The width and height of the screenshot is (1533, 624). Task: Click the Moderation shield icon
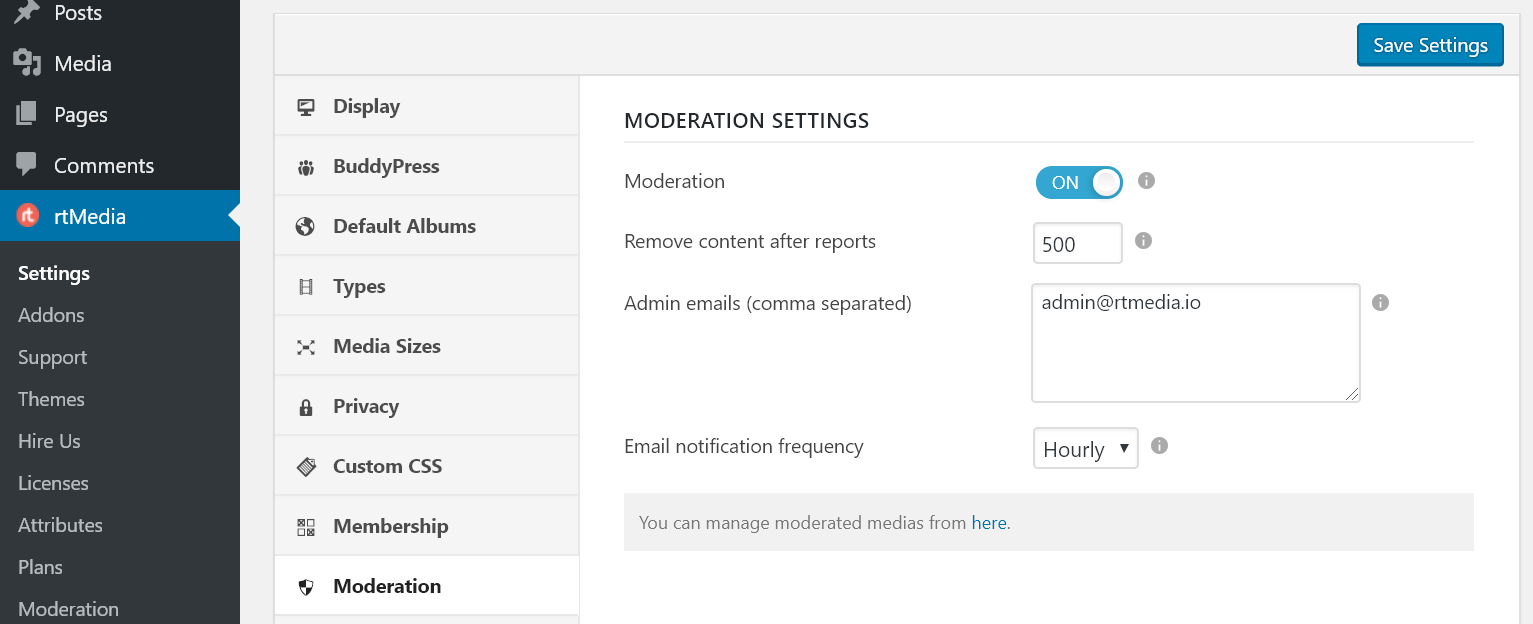coord(306,585)
